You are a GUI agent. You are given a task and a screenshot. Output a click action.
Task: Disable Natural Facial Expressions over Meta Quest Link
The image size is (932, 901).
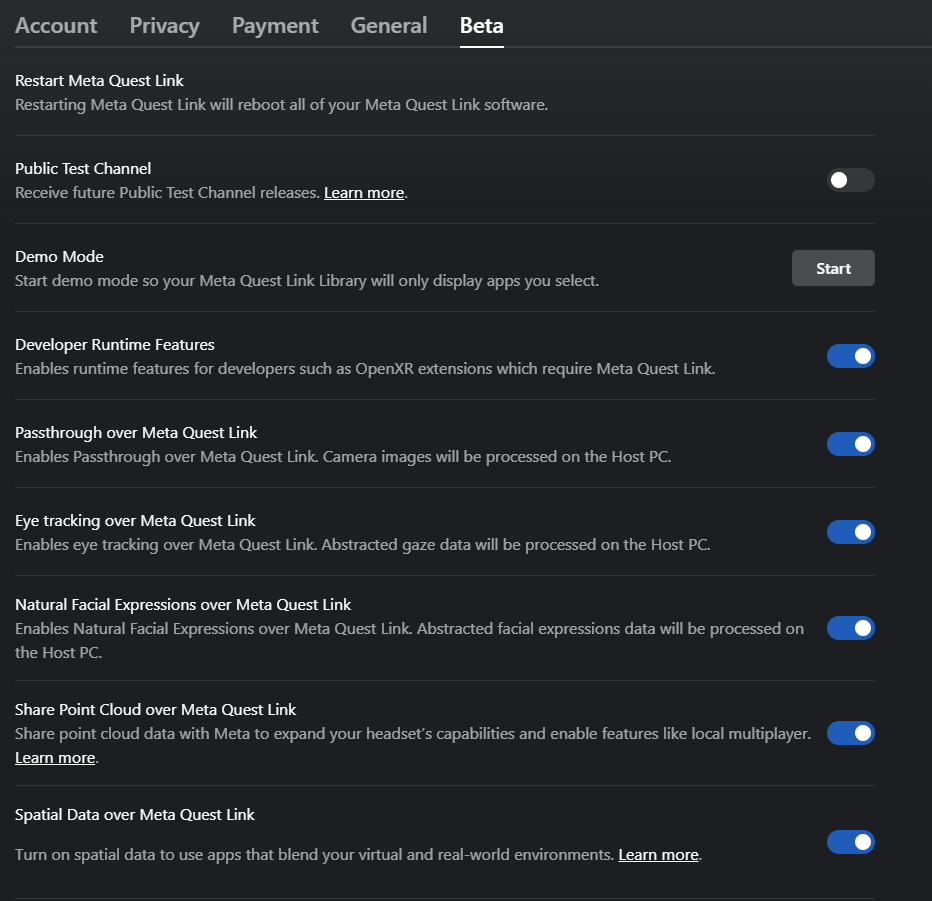coord(850,628)
